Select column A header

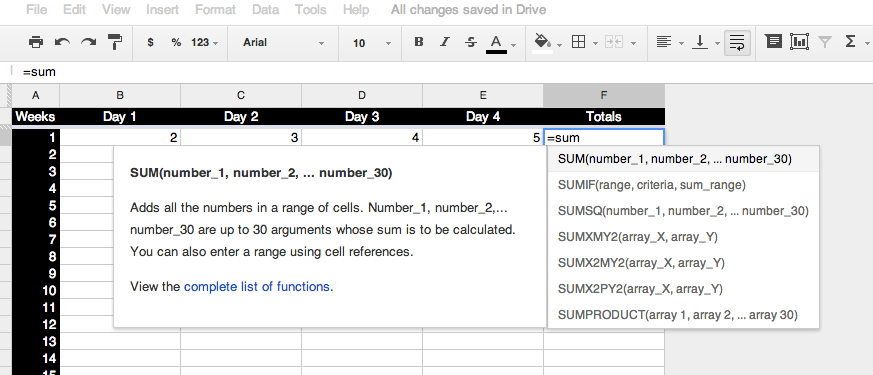pyautogui.click(x=36, y=96)
